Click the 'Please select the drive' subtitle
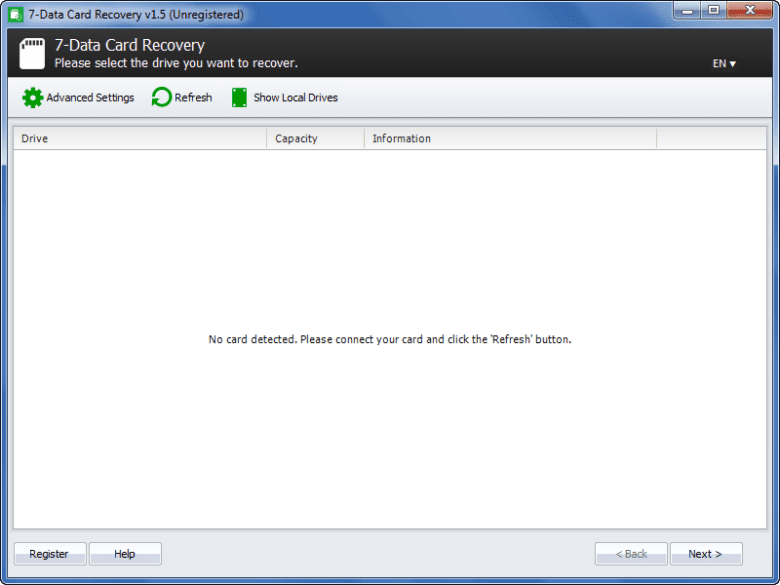 [176, 63]
